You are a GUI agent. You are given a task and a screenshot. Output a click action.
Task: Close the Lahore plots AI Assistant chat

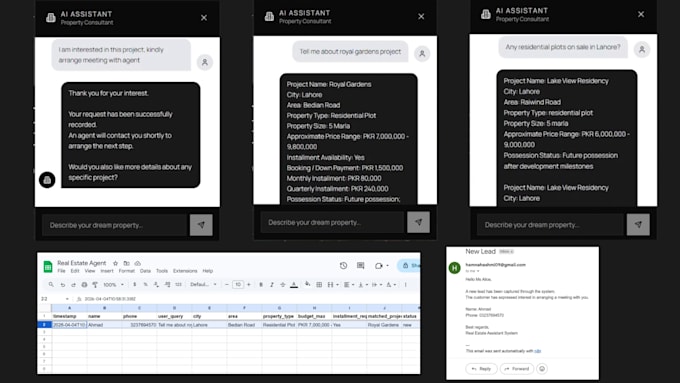(x=641, y=14)
